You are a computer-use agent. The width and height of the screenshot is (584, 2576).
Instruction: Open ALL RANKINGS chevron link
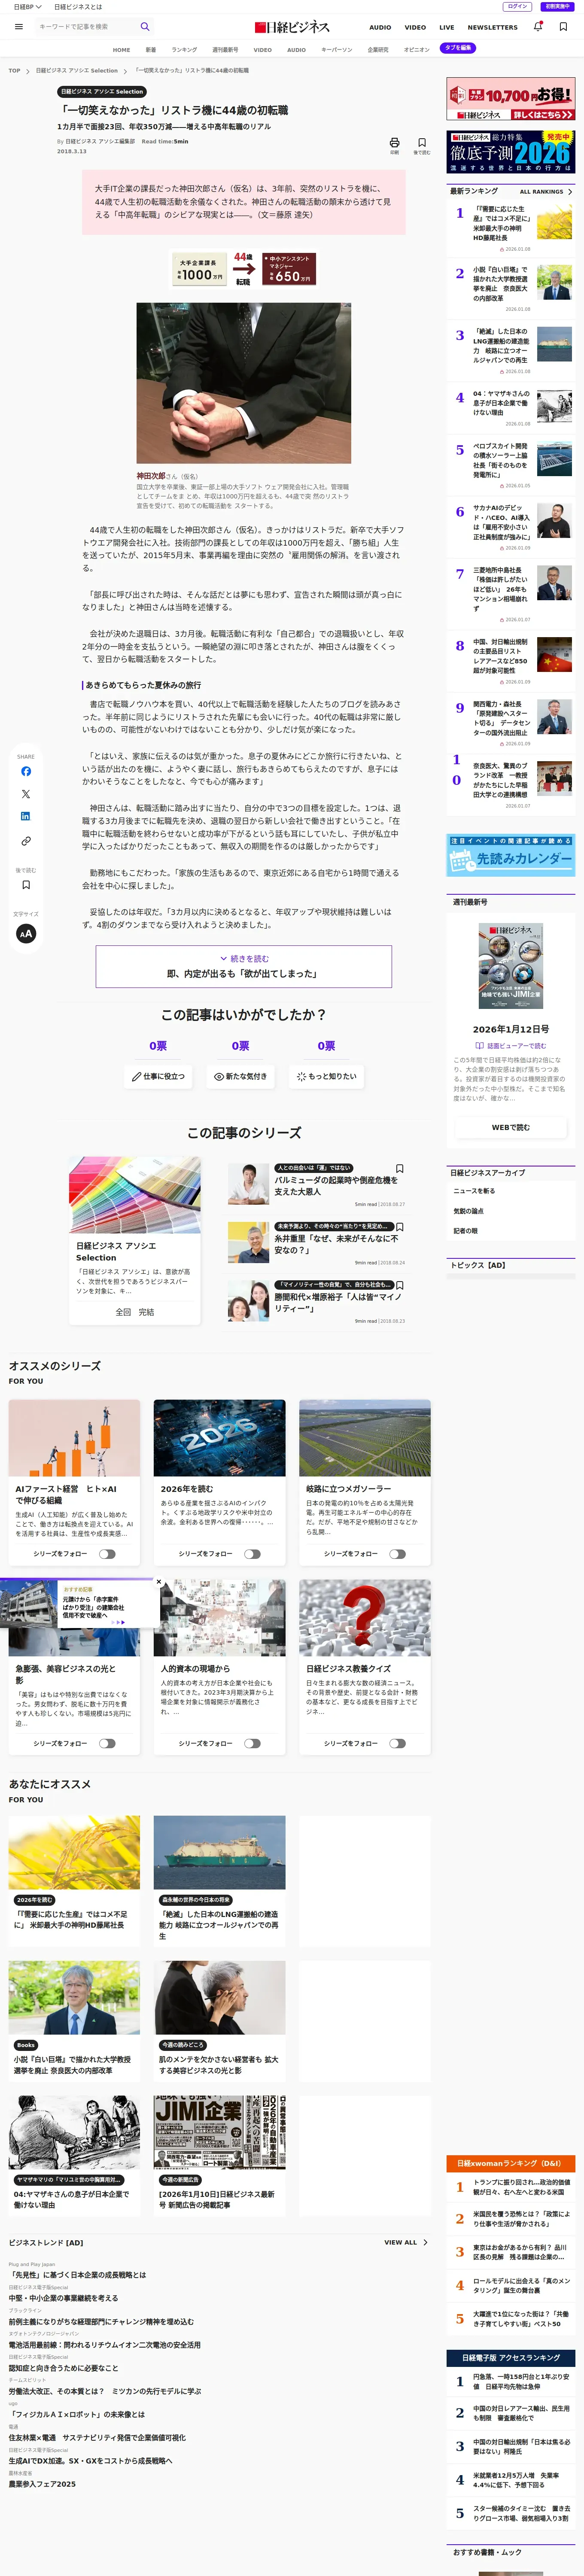tap(546, 191)
